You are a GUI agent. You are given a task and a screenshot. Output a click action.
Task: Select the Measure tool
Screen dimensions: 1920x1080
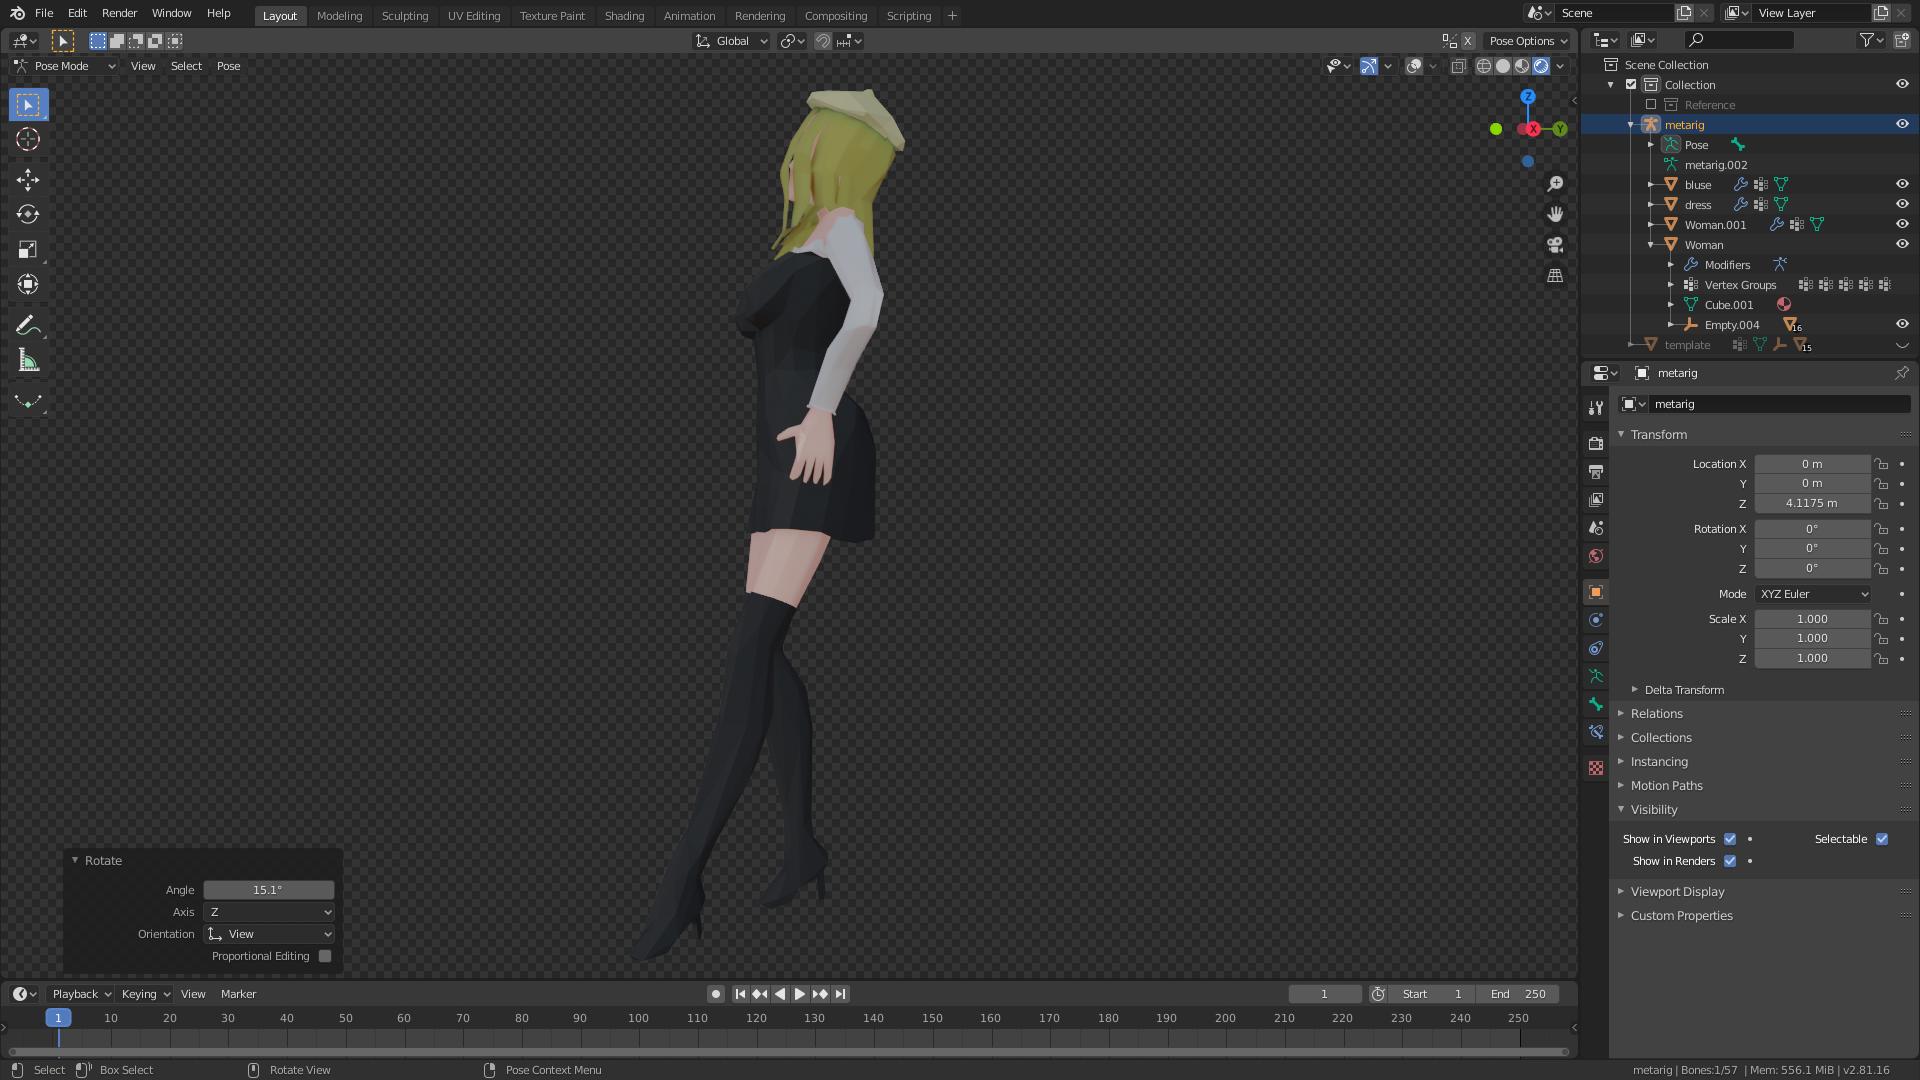[x=28, y=361]
